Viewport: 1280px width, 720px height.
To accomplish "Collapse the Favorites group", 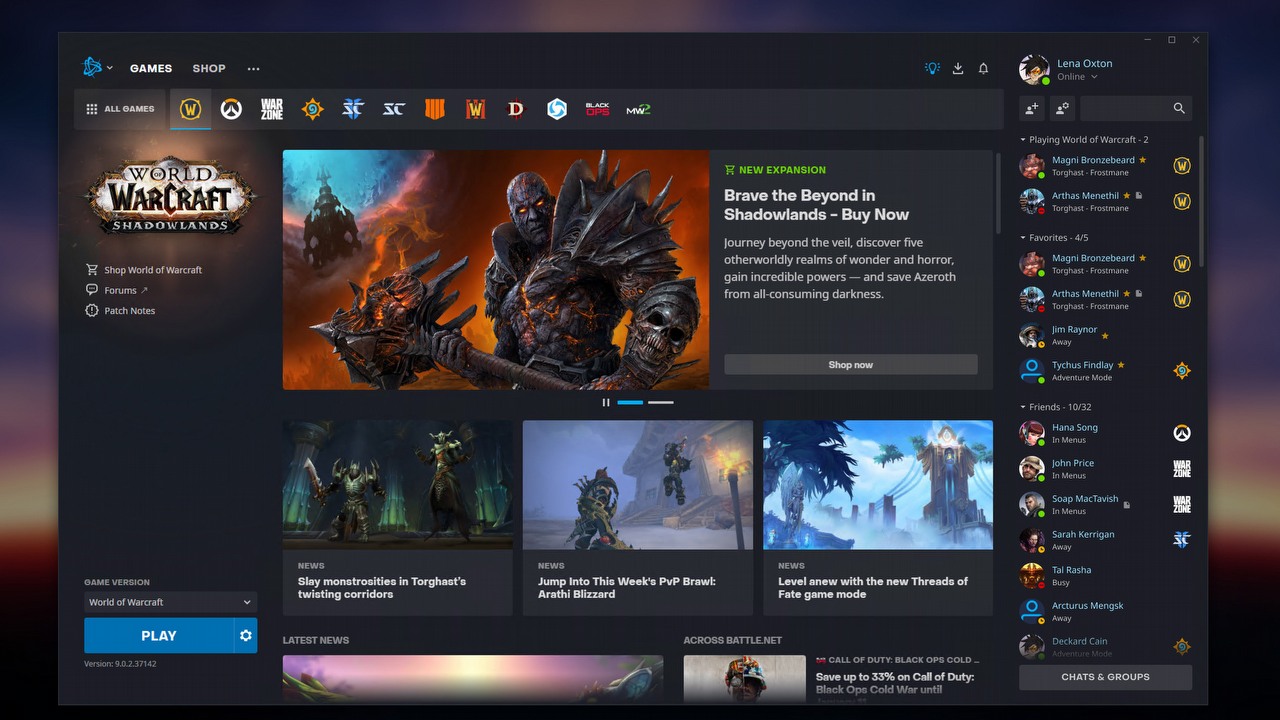I will coord(1054,238).
